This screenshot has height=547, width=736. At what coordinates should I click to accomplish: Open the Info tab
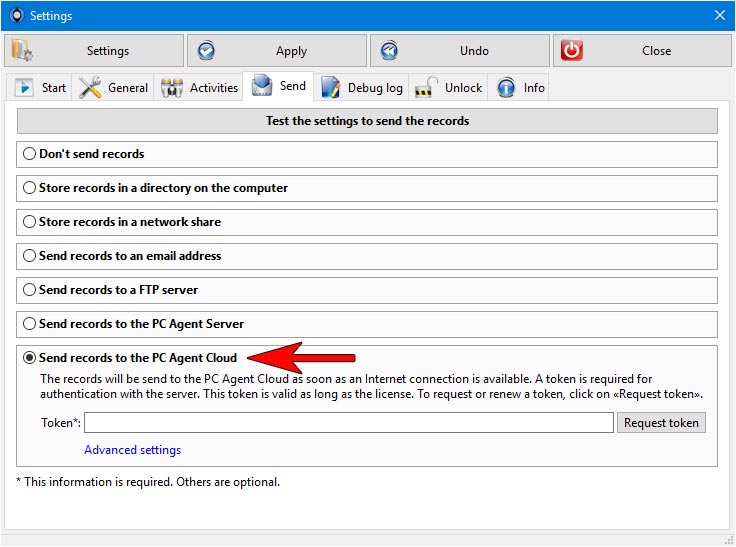[x=519, y=87]
